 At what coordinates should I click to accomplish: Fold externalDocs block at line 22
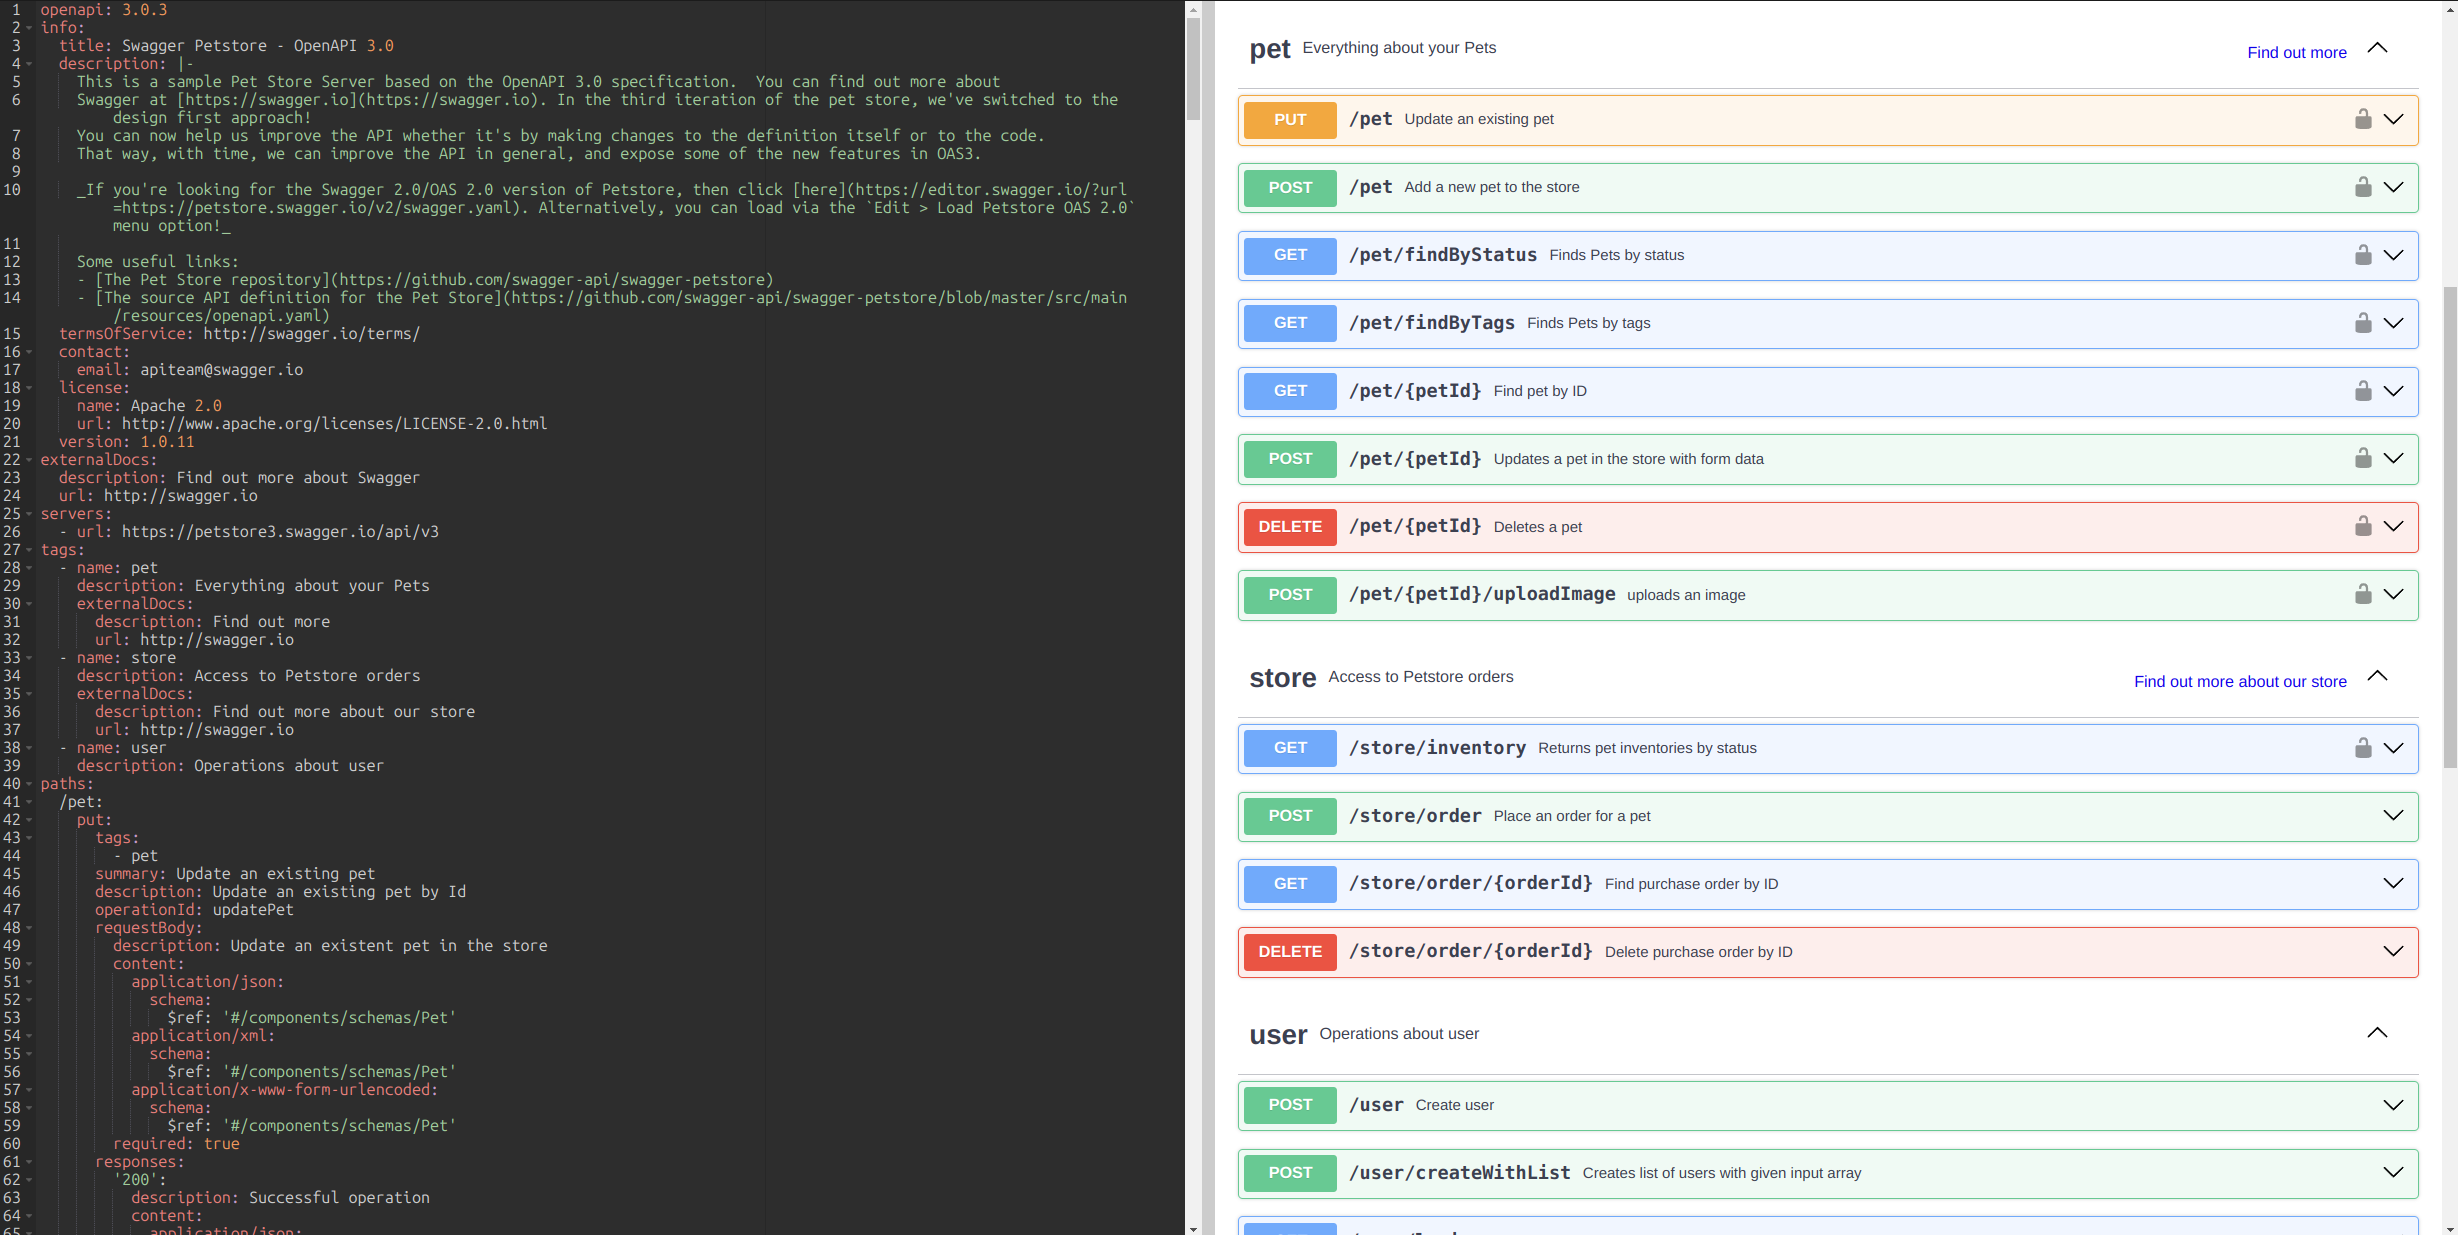click(x=30, y=460)
